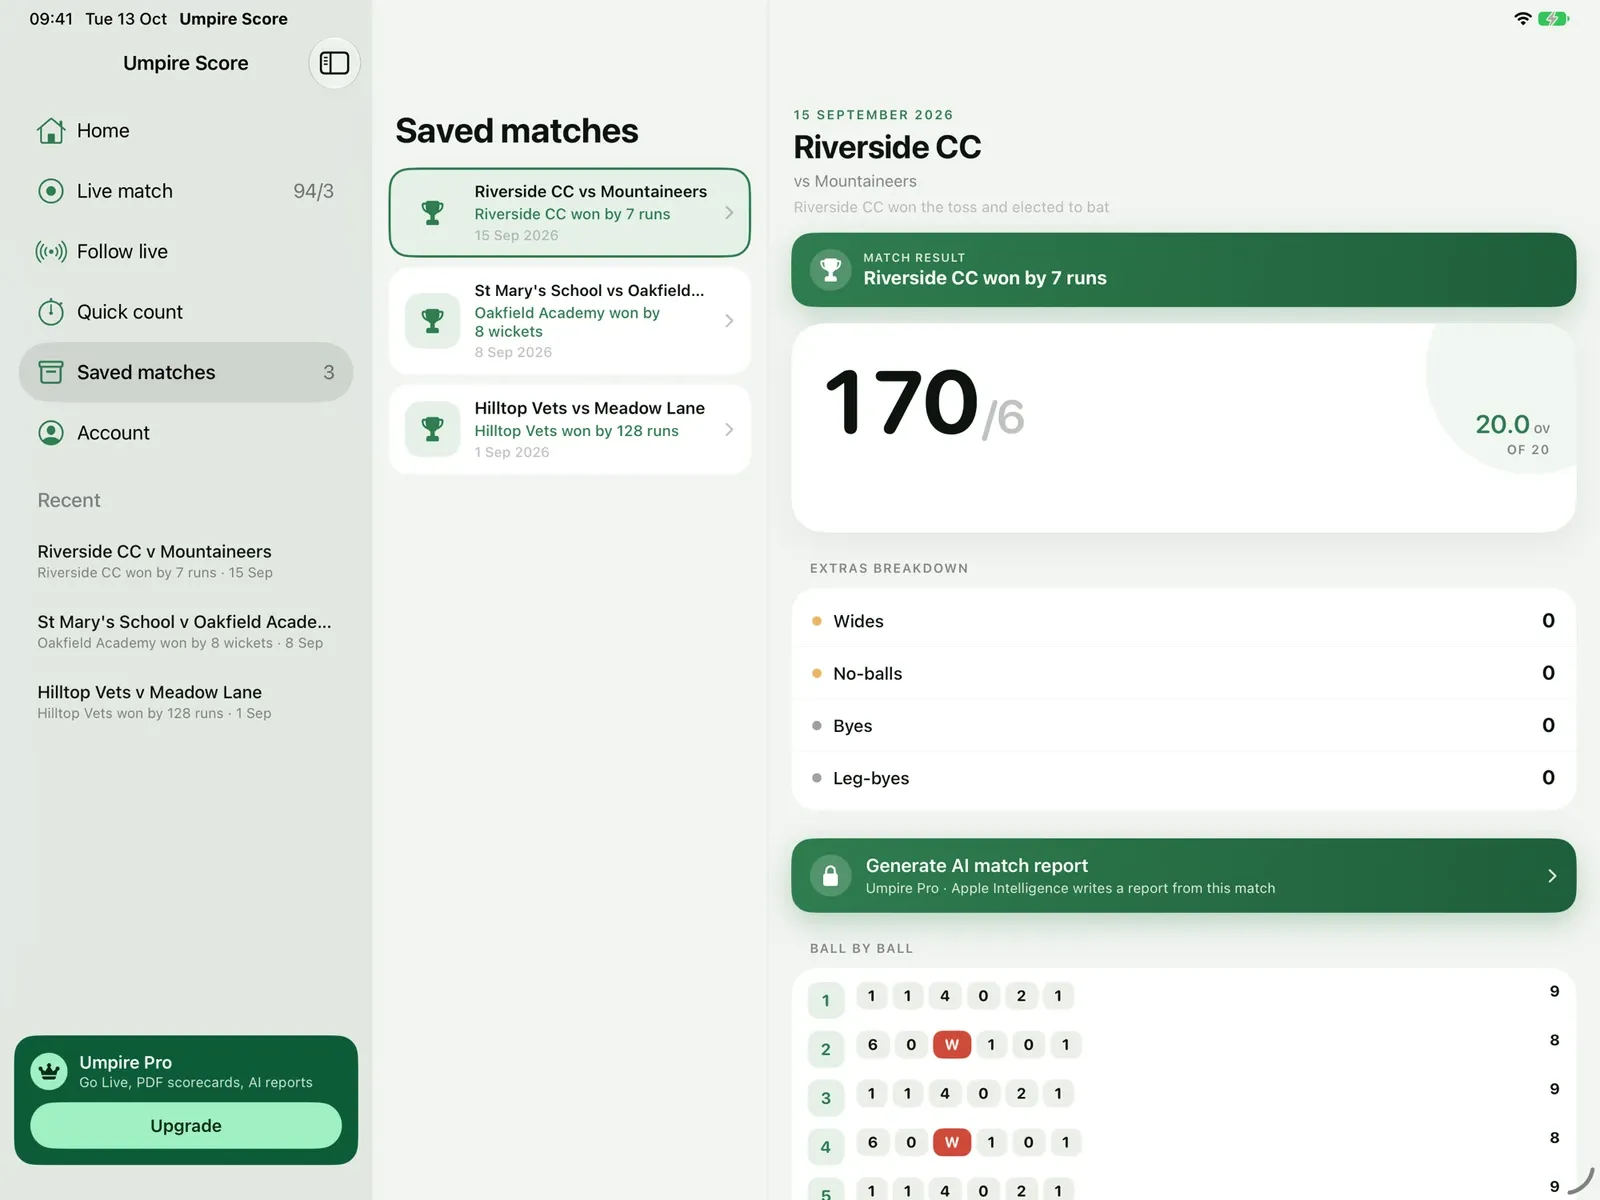1600x1200 pixels.
Task: Select Saved matches label in sidebar
Action: [x=146, y=372]
